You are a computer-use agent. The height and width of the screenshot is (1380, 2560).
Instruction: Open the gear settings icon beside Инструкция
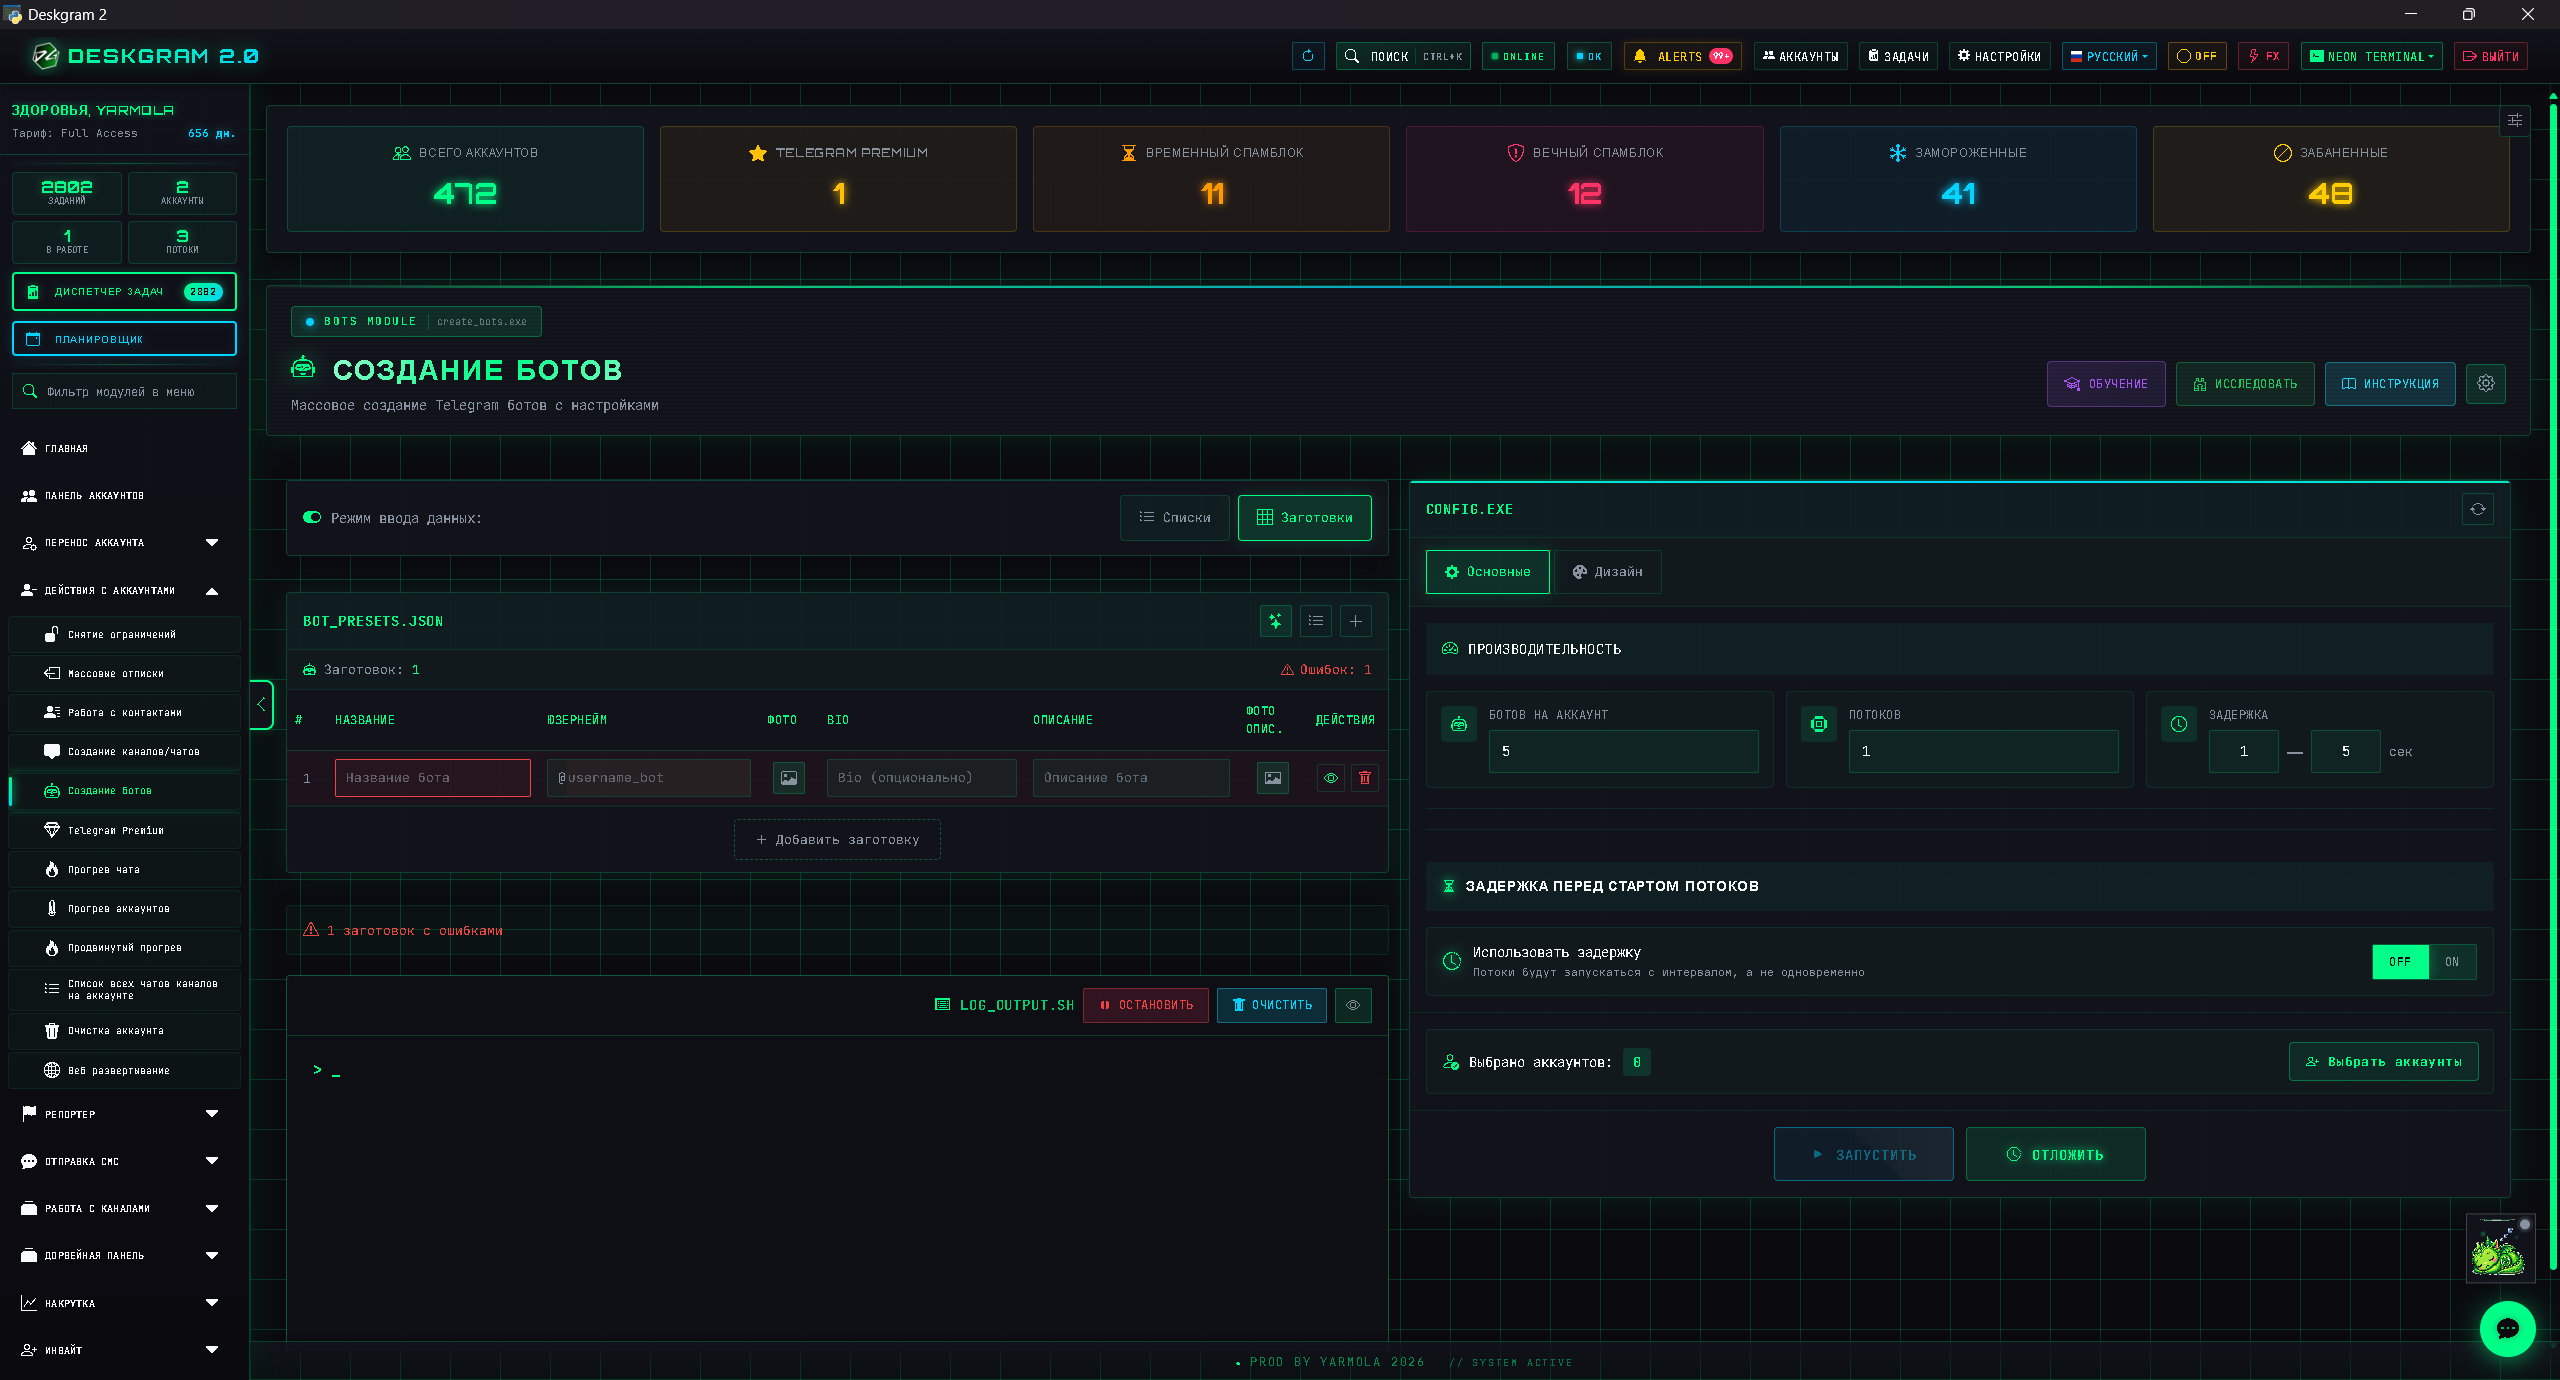(2486, 383)
